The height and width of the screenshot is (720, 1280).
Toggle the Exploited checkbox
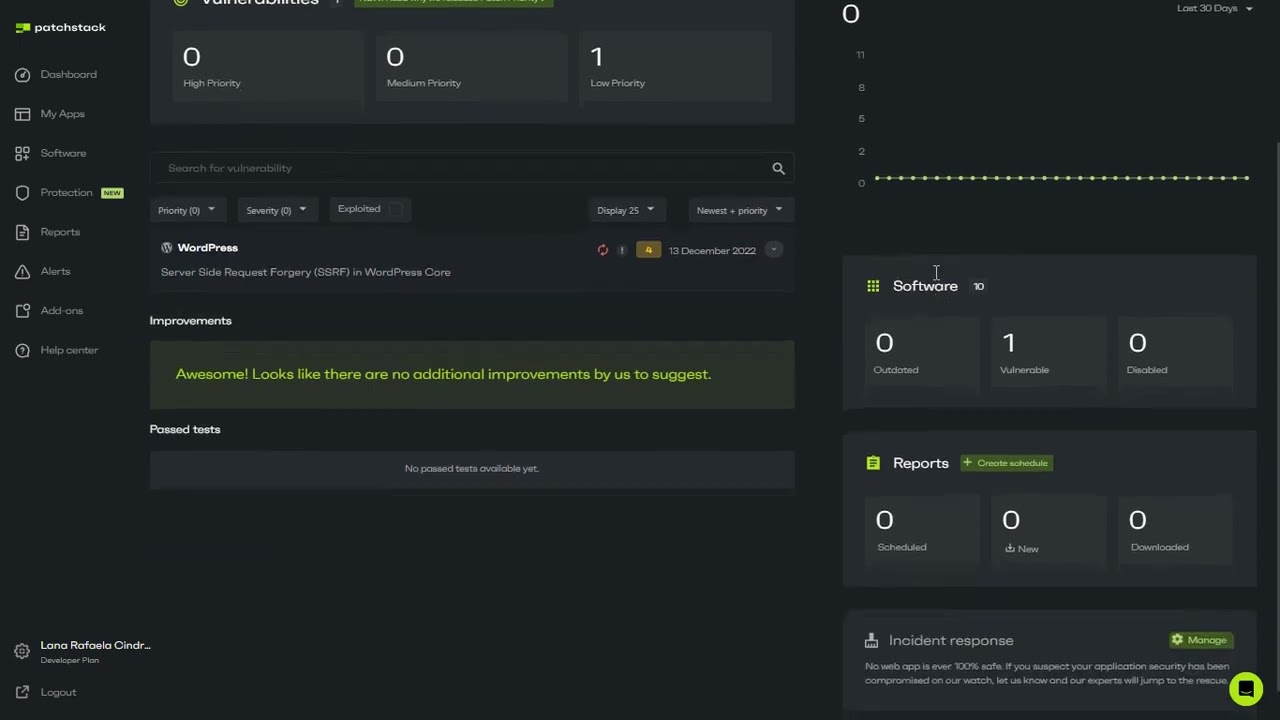point(395,209)
